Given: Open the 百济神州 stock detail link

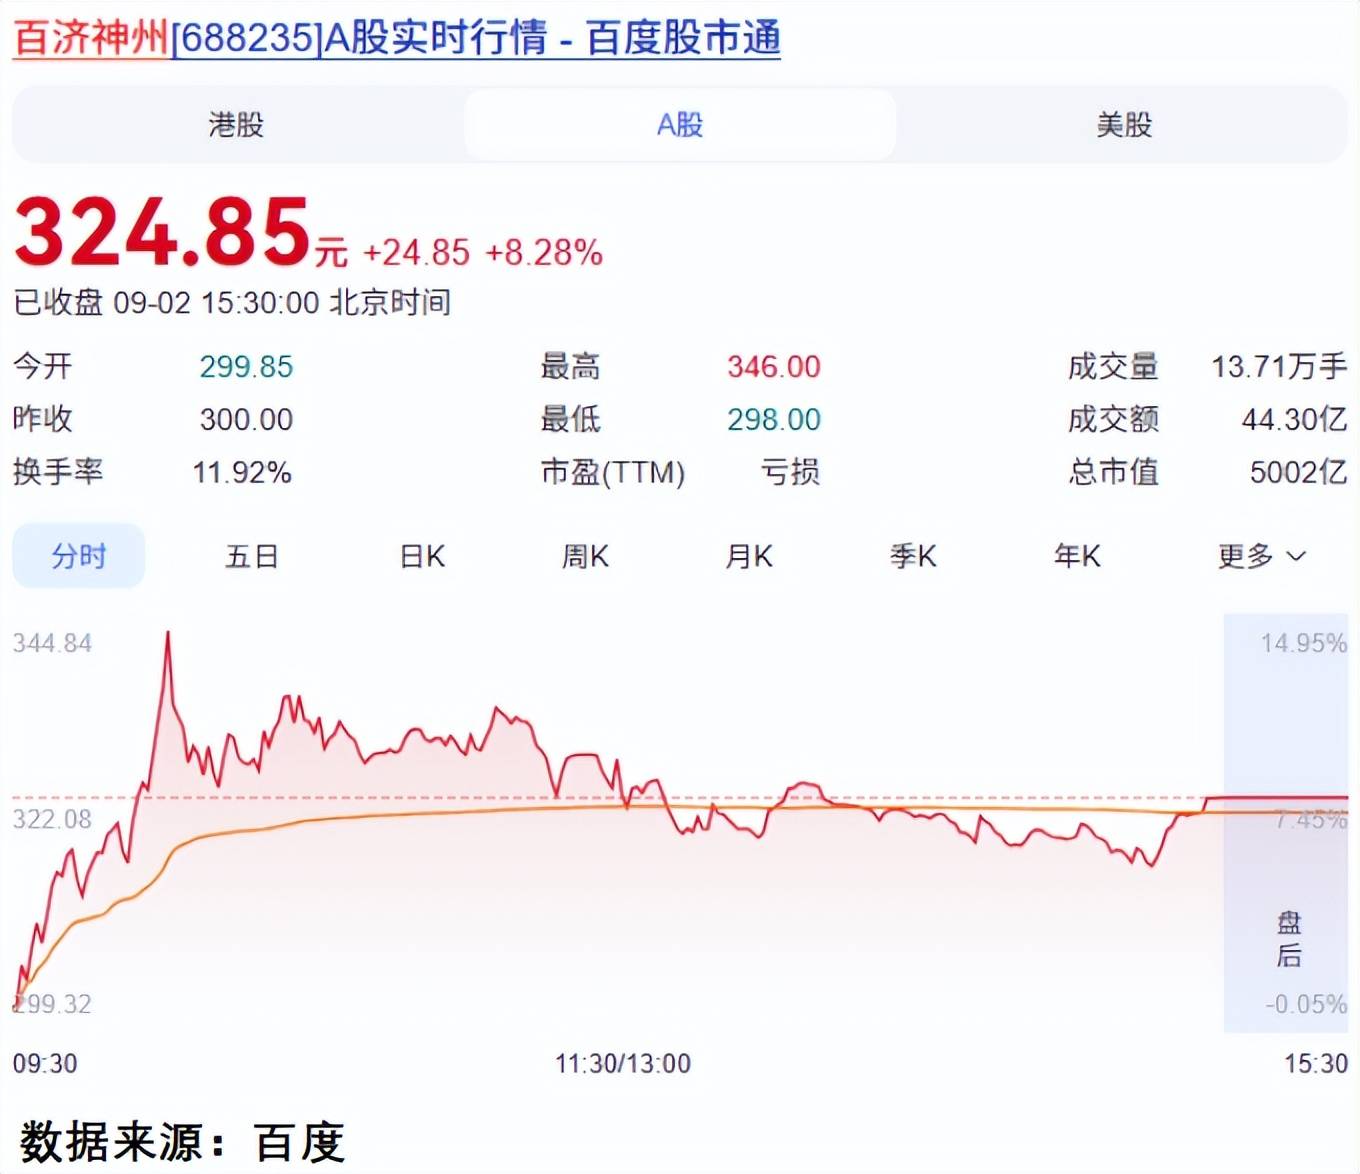Looking at the screenshot, I should [85, 37].
